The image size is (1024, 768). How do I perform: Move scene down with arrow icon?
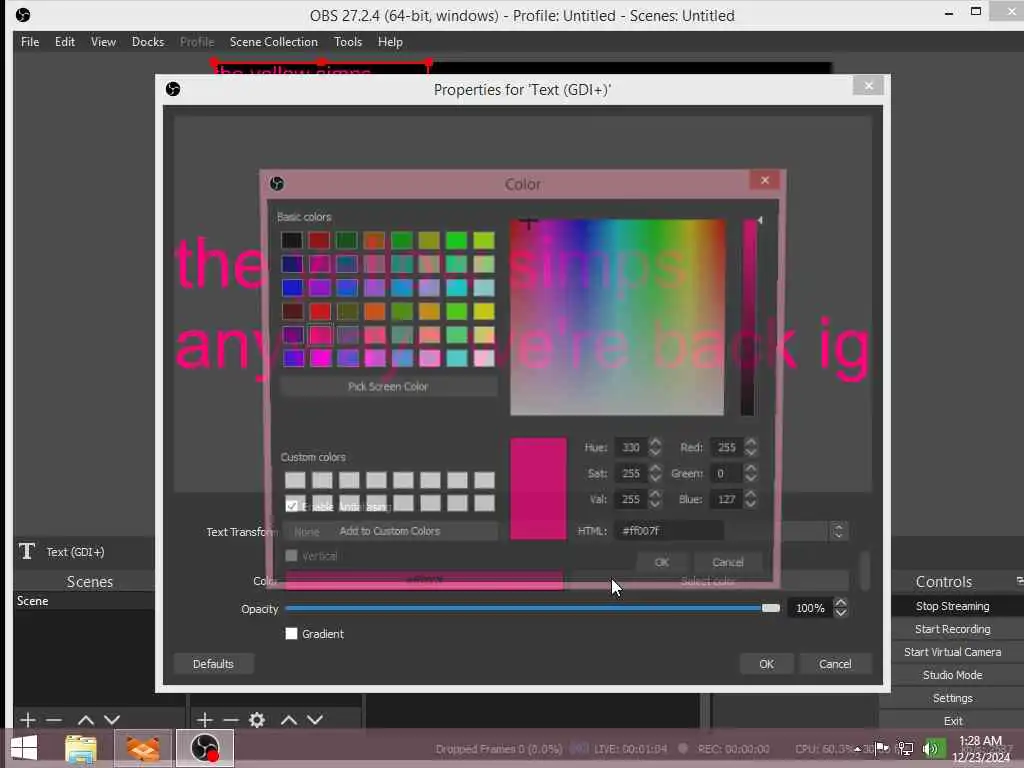[x=112, y=720]
